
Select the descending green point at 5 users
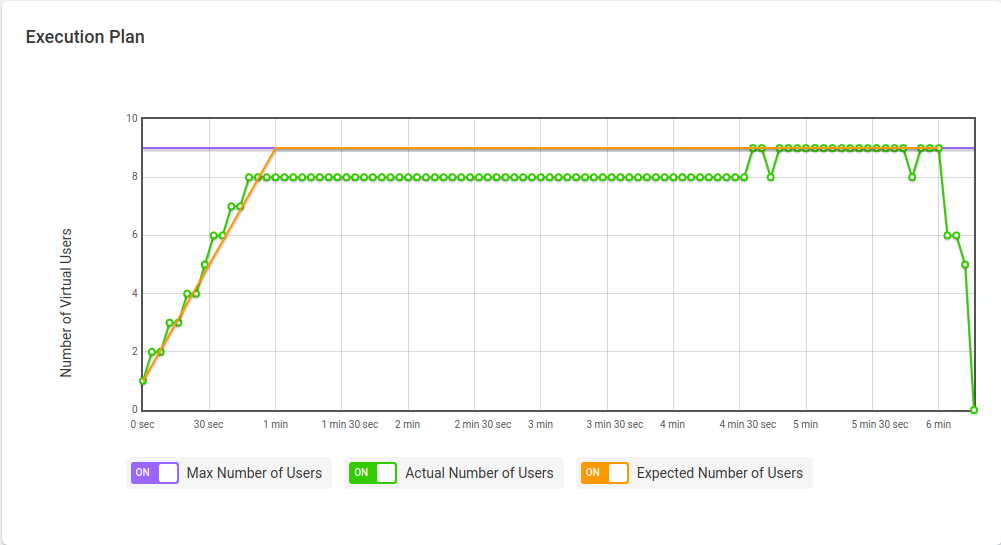tap(965, 265)
